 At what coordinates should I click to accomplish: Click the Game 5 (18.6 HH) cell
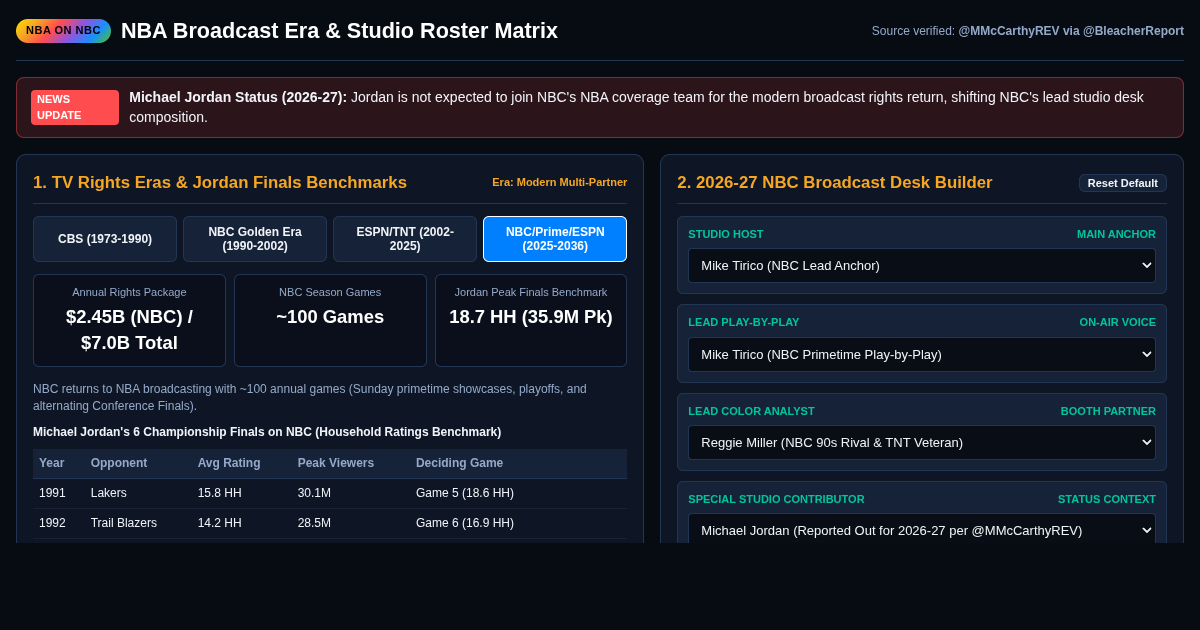tap(465, 493)
